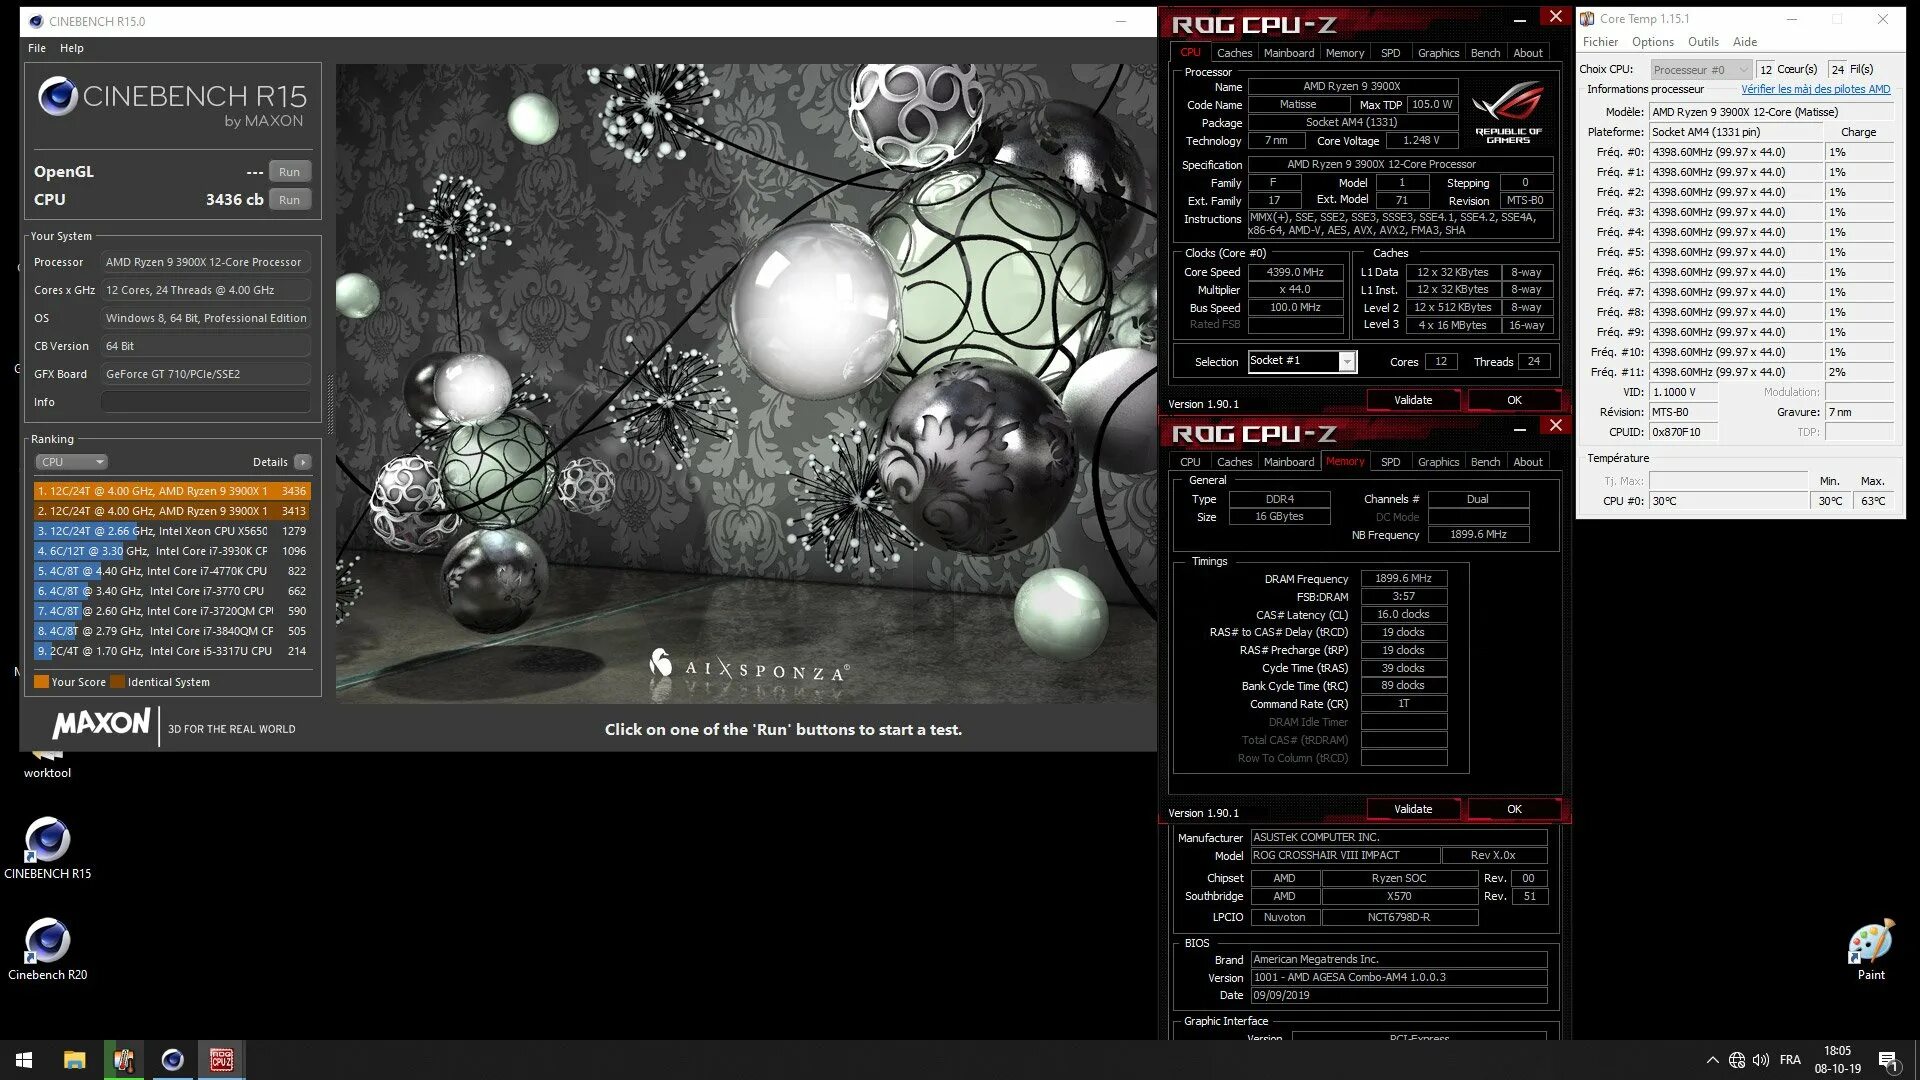Select Processor #0 in Core Temp

[1701, 67]
